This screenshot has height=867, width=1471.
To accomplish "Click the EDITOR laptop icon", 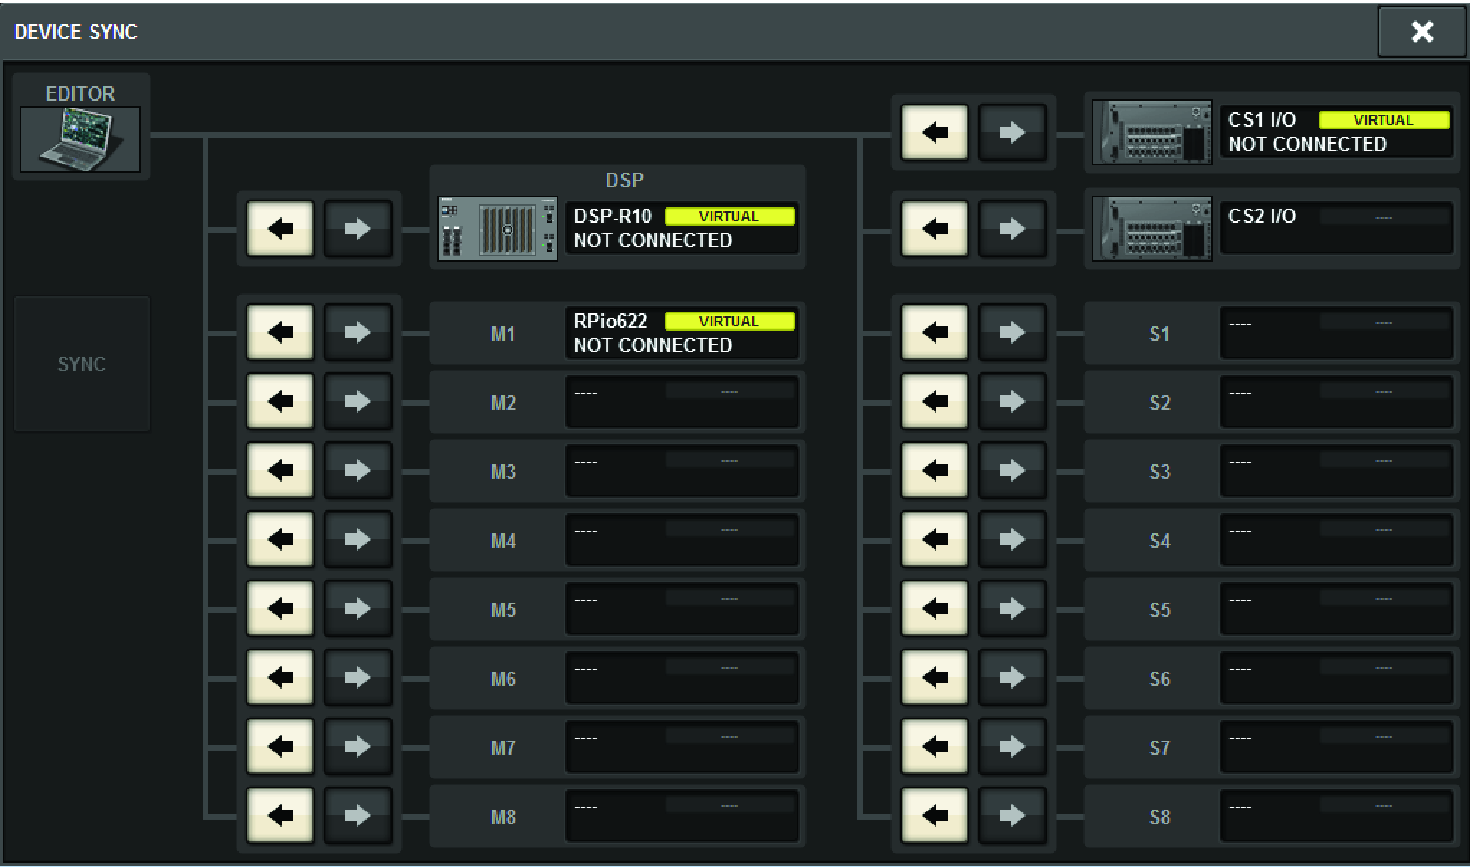I will [x=80, y=139].
